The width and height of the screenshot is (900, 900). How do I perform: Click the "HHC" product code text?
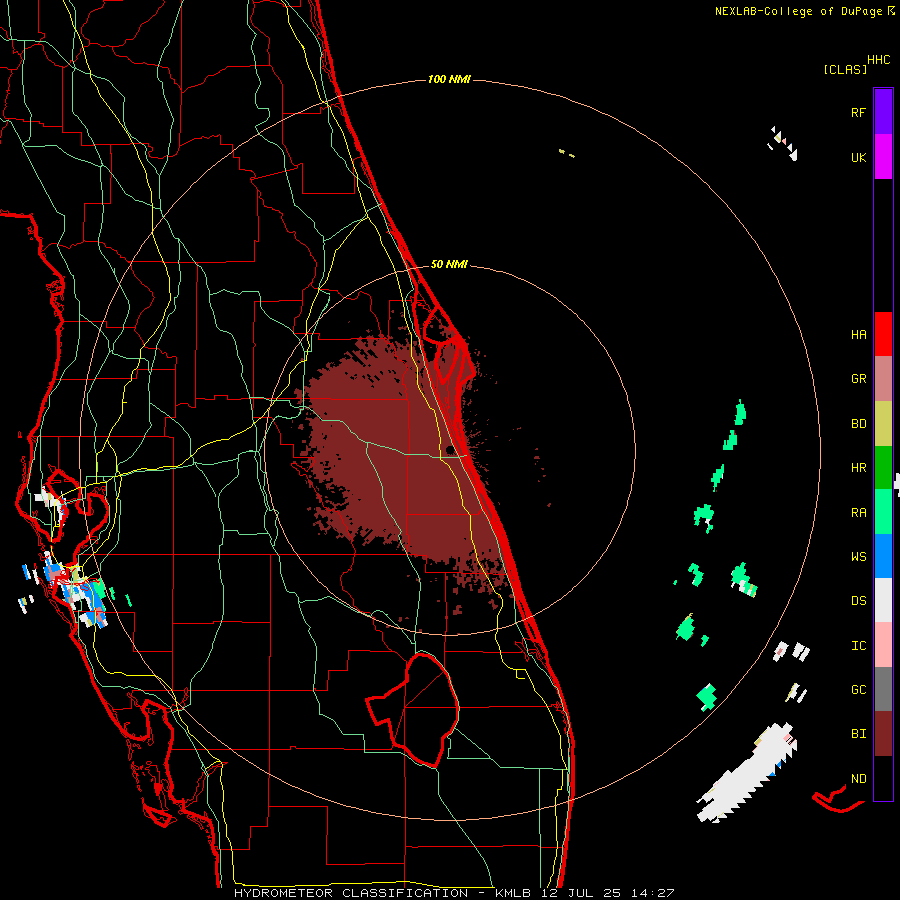tap(878, 60)
